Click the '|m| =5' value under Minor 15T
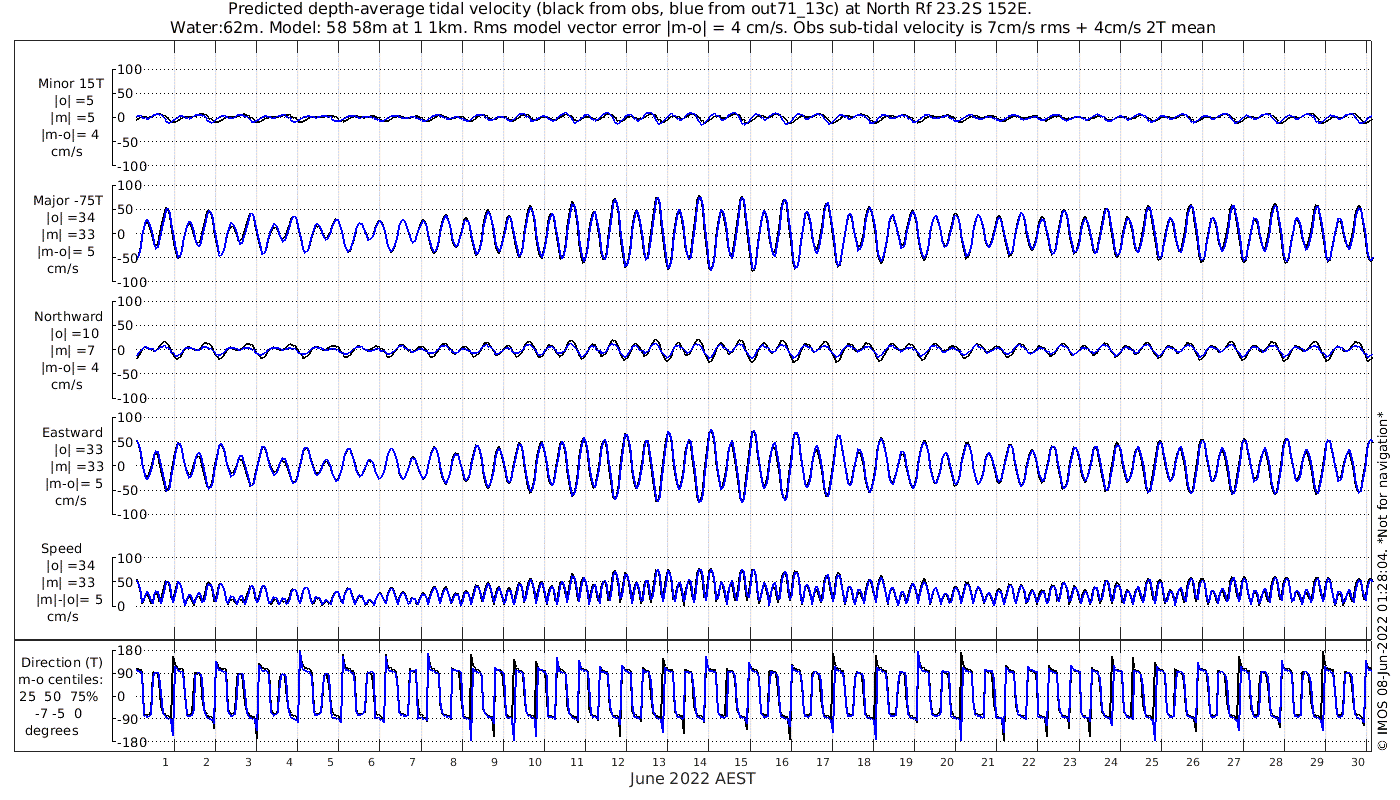Viewport: 1400px width, 800px height. click(x=73, y=118)
